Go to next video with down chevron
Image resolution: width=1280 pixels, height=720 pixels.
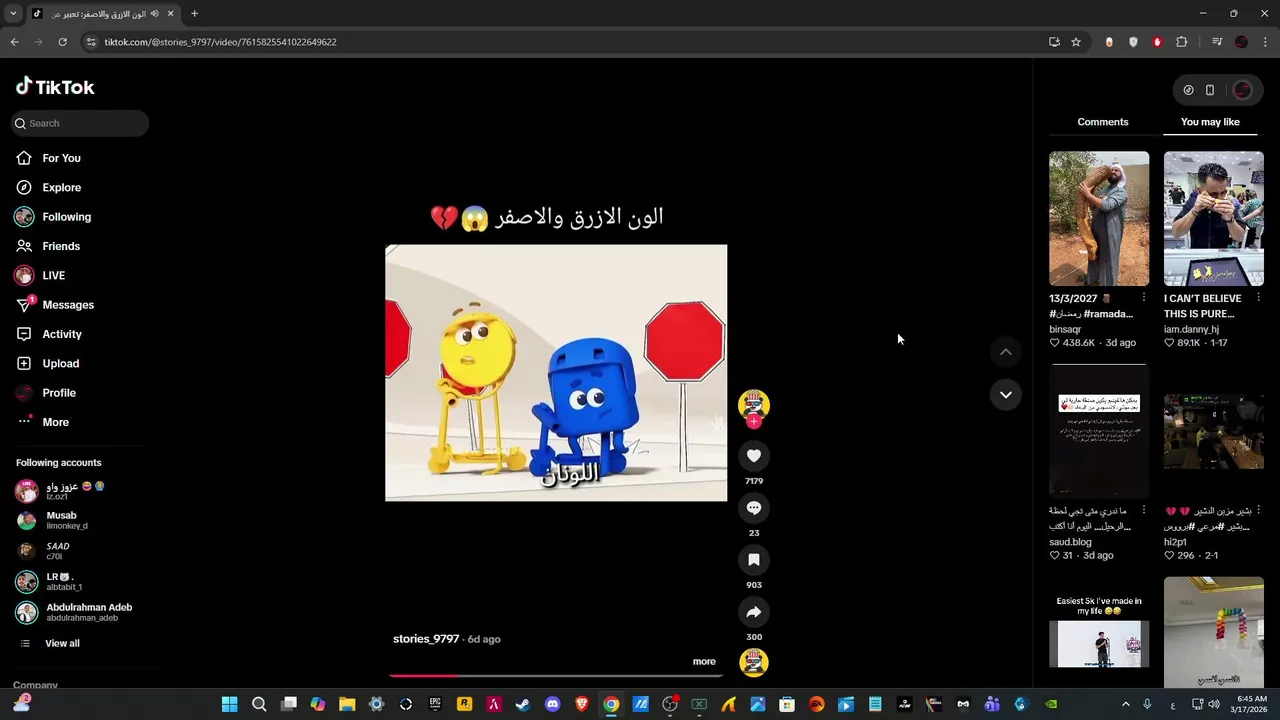coord(1006,395)
